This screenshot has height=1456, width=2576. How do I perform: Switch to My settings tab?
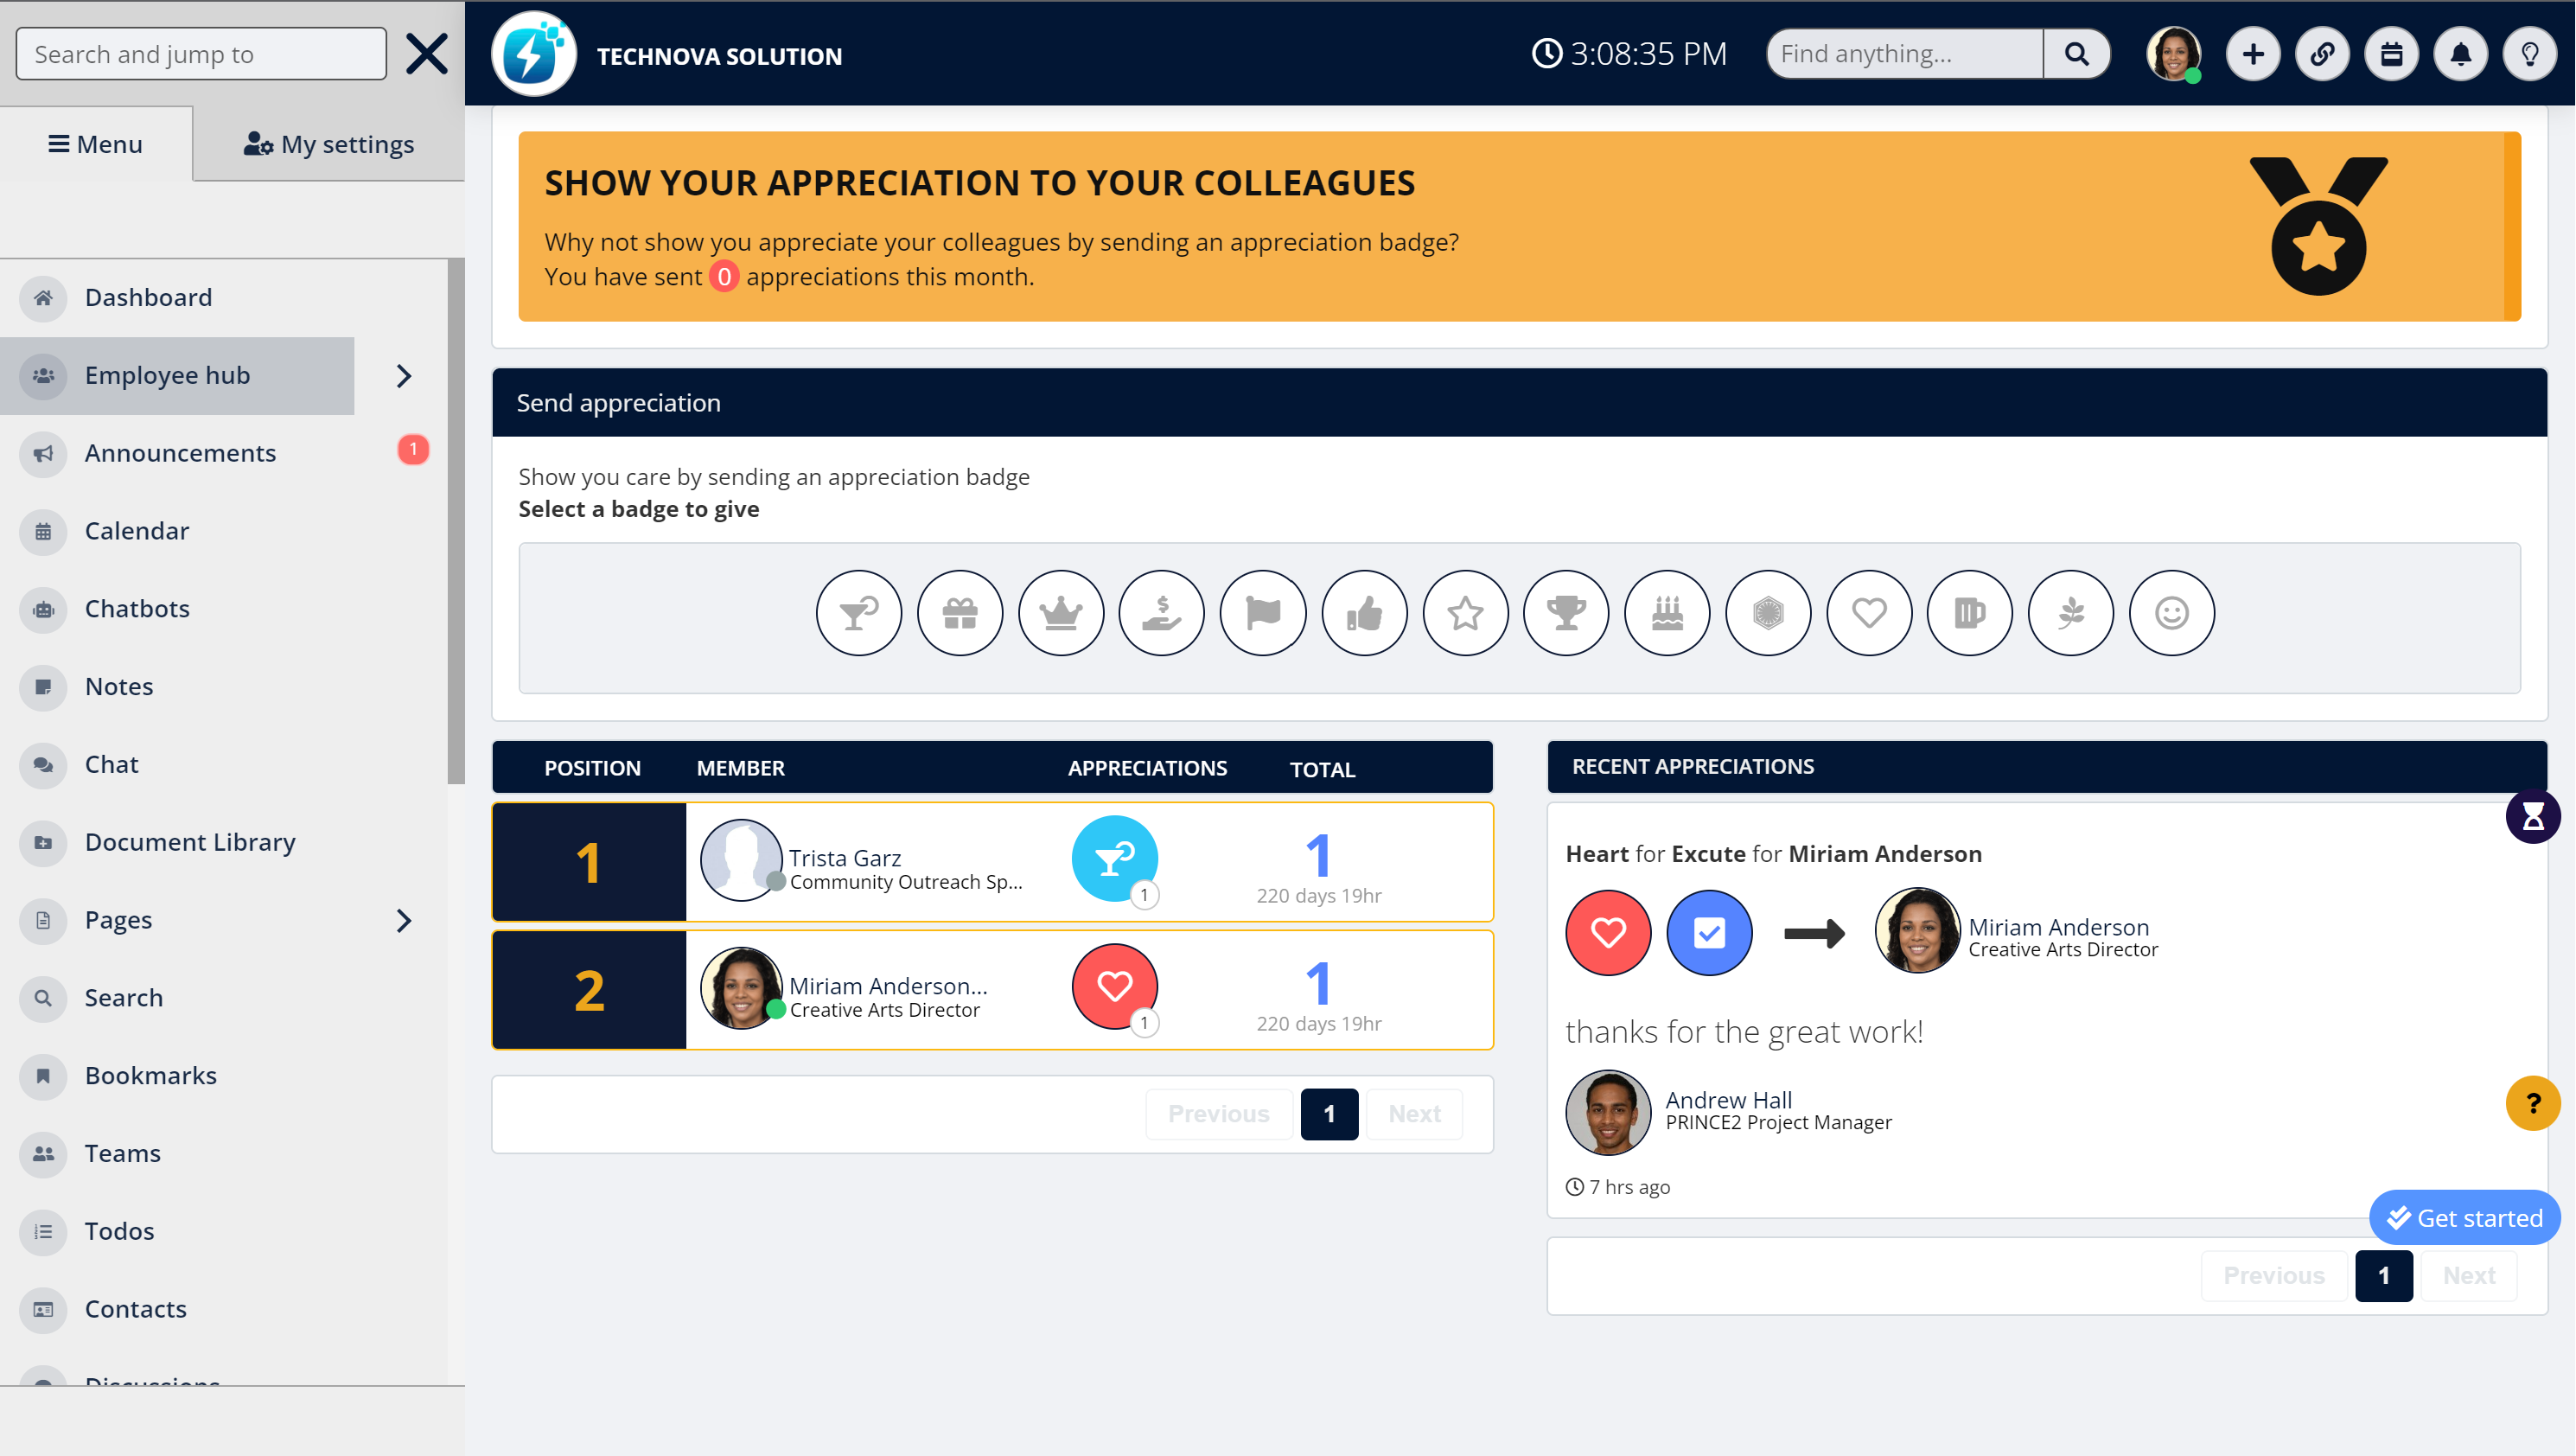[328, 144]
